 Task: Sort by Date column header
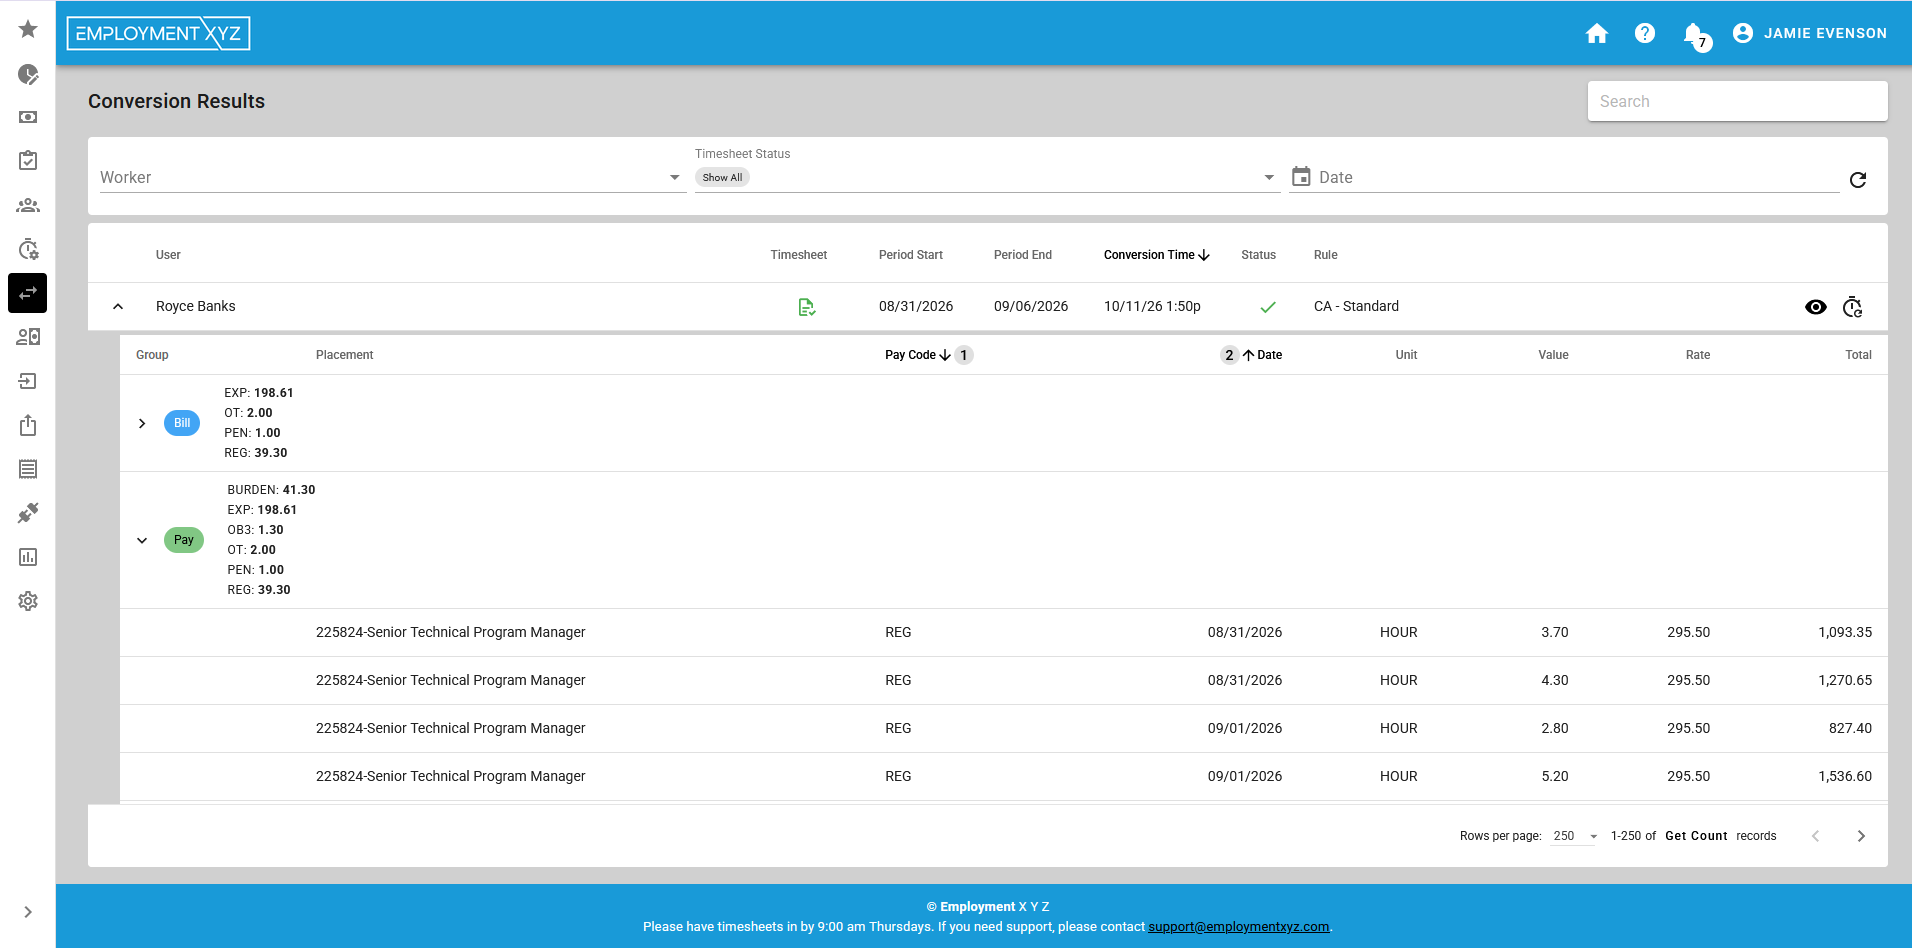(x=1262, y=355)
